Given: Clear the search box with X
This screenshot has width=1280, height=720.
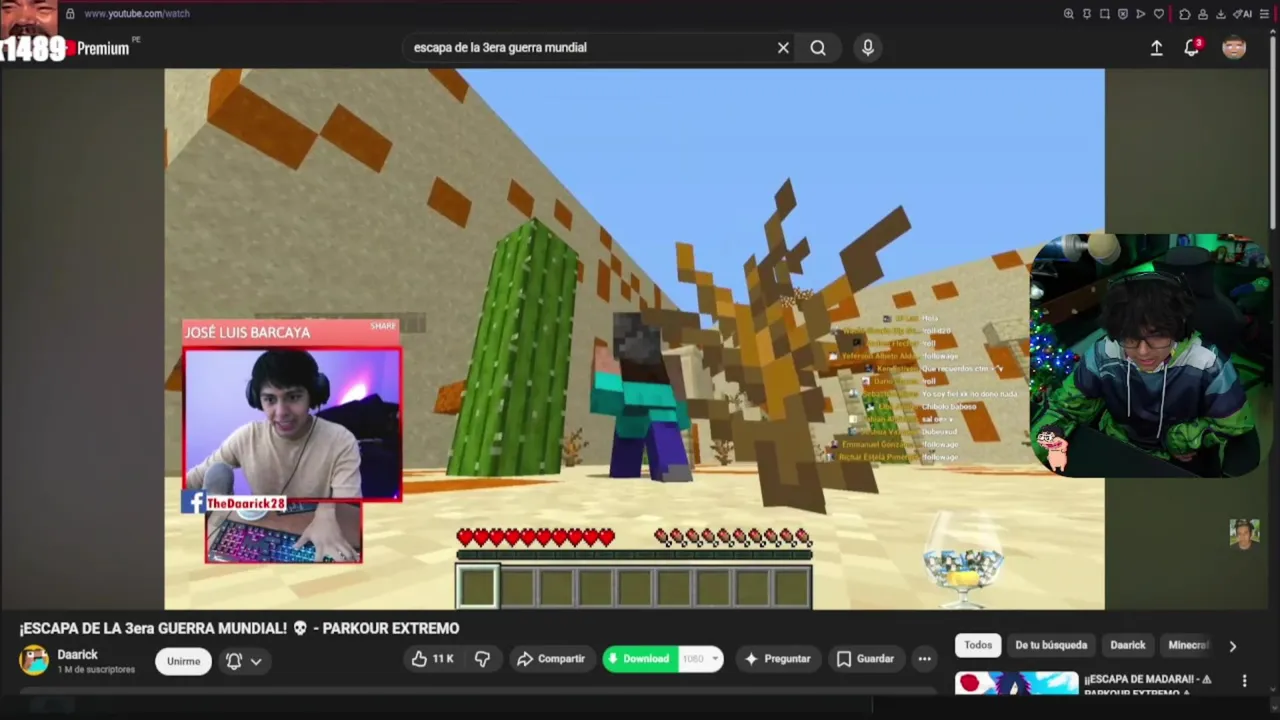Looking at the screenshot, I should tap(783, 47).
